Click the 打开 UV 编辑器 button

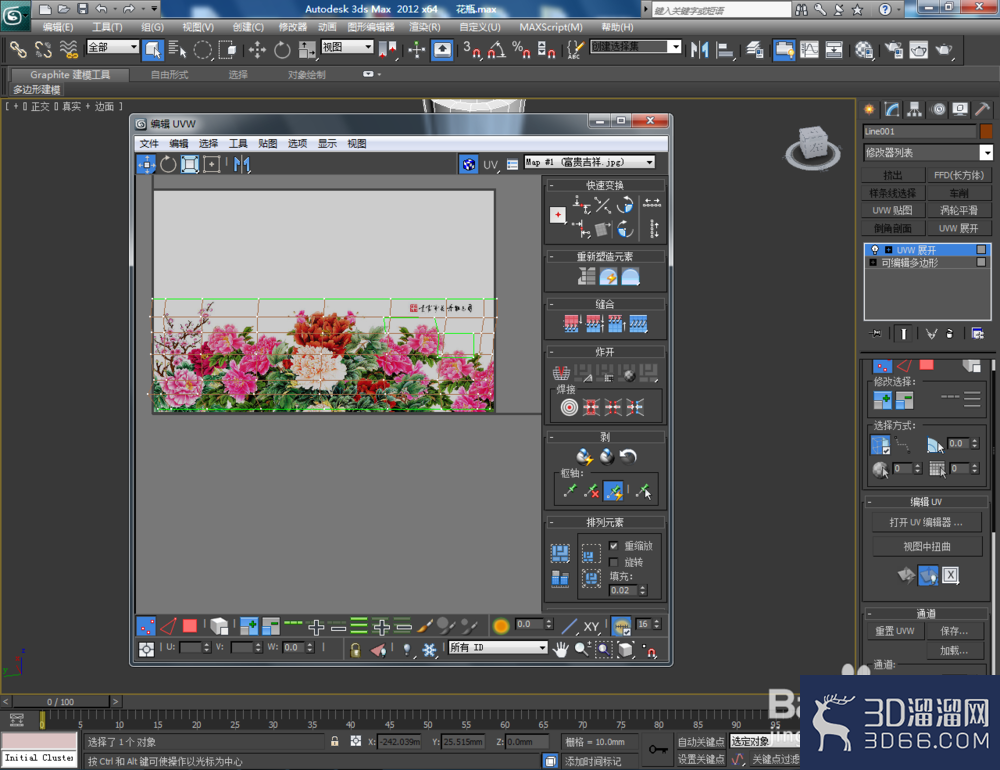[927, 522]
